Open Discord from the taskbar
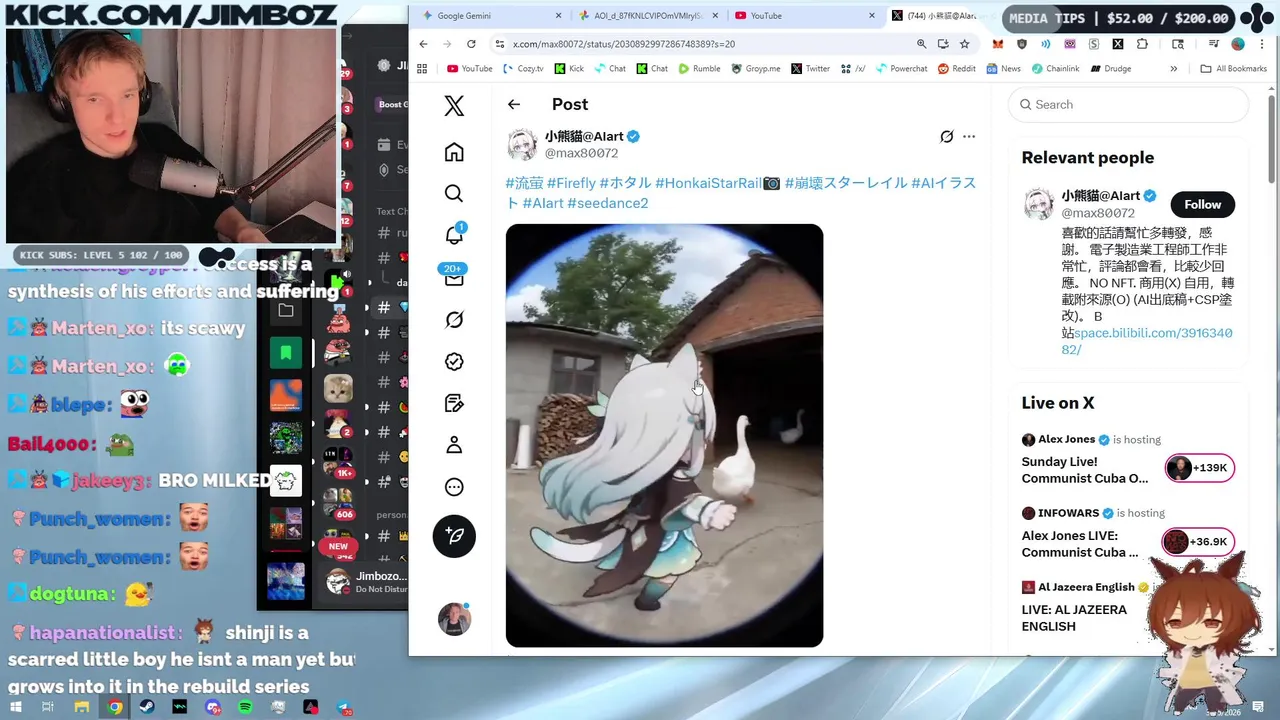The height and width of the screenshot is (720, 1280). [213, 707]
